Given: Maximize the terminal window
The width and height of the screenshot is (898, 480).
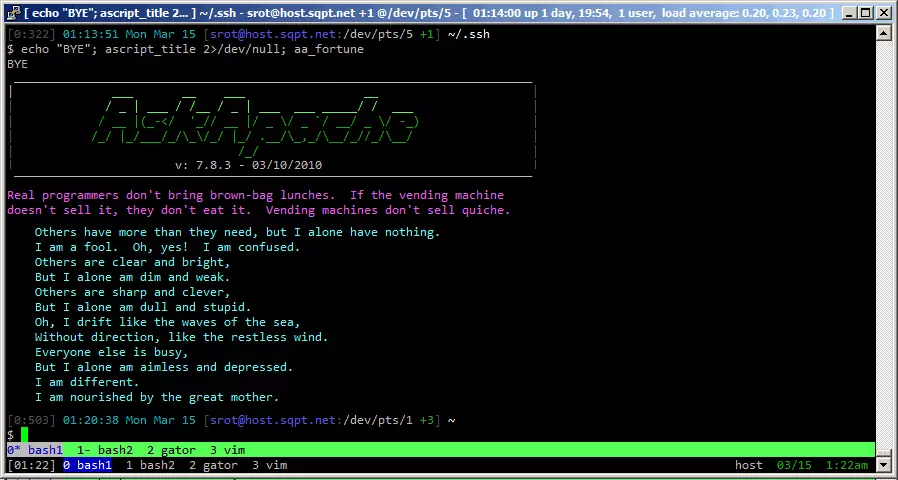Looking at the screenshot, I should tap(862, 10).
